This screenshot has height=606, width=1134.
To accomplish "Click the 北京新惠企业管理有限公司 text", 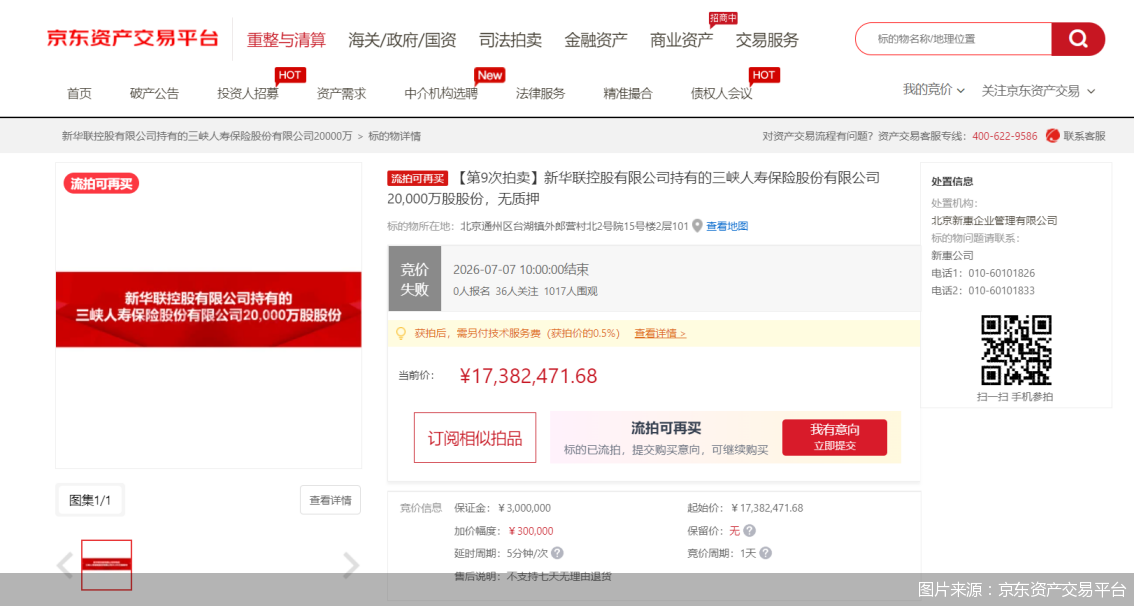I will 994,221.
